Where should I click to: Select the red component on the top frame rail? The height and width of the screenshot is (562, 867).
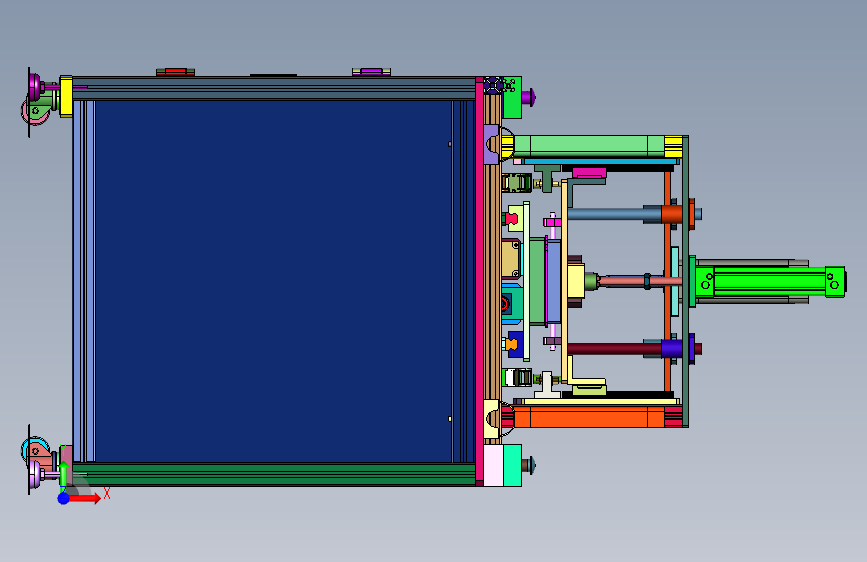coord(176,71)
